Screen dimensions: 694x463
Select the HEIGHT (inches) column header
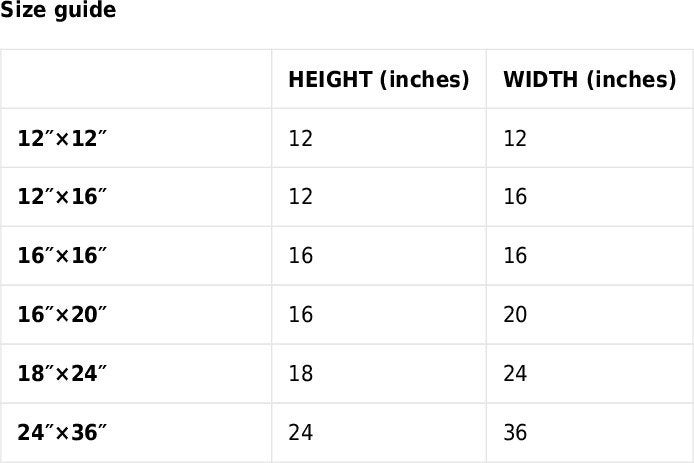[x=378, y=79]
